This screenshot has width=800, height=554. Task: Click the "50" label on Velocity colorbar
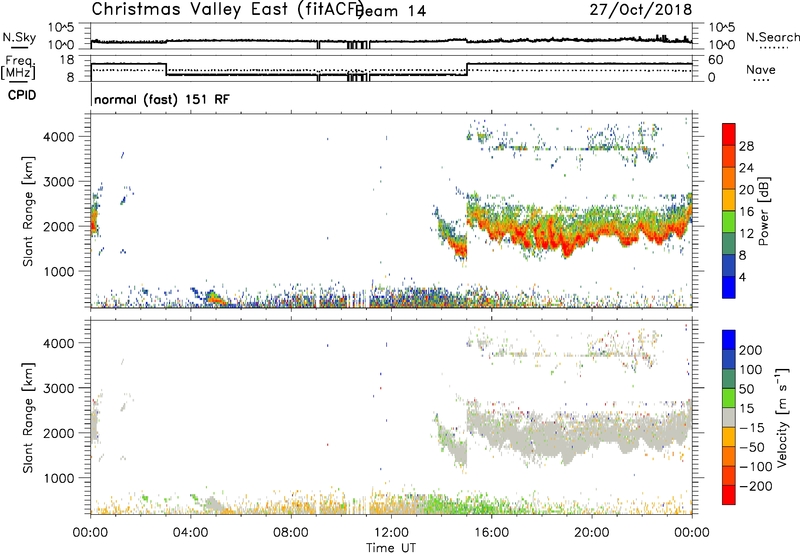tap(746, 389)
